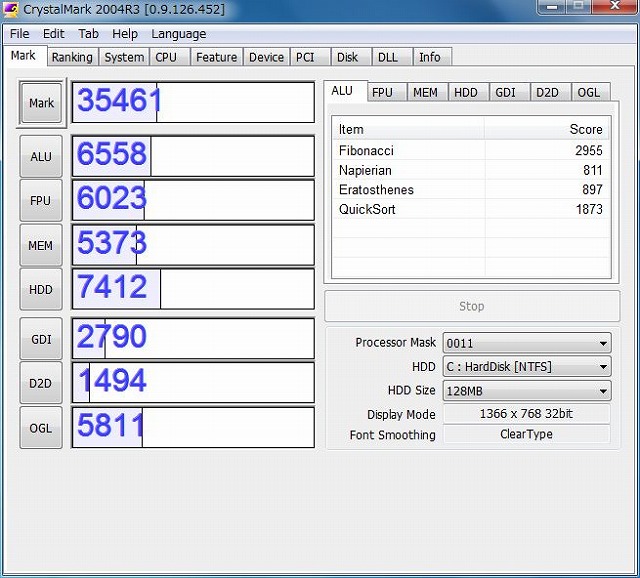
Task: Click the MEM score bar 5373
Action: pyautogui.click(x=193, y=245)
